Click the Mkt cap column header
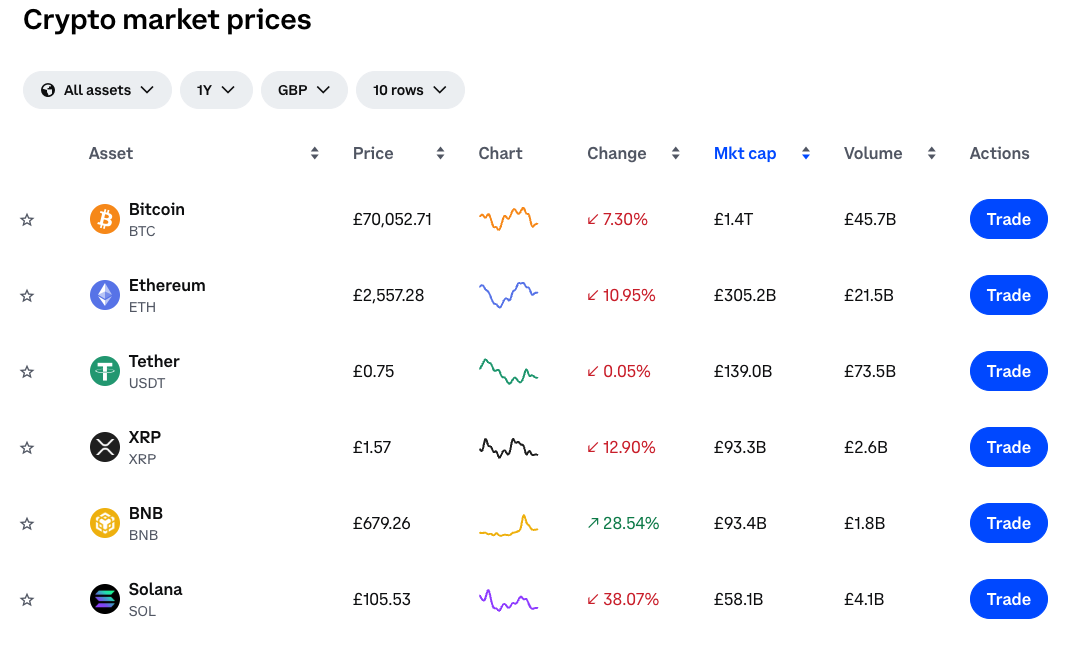1079x650 pixels. [745, 153]
